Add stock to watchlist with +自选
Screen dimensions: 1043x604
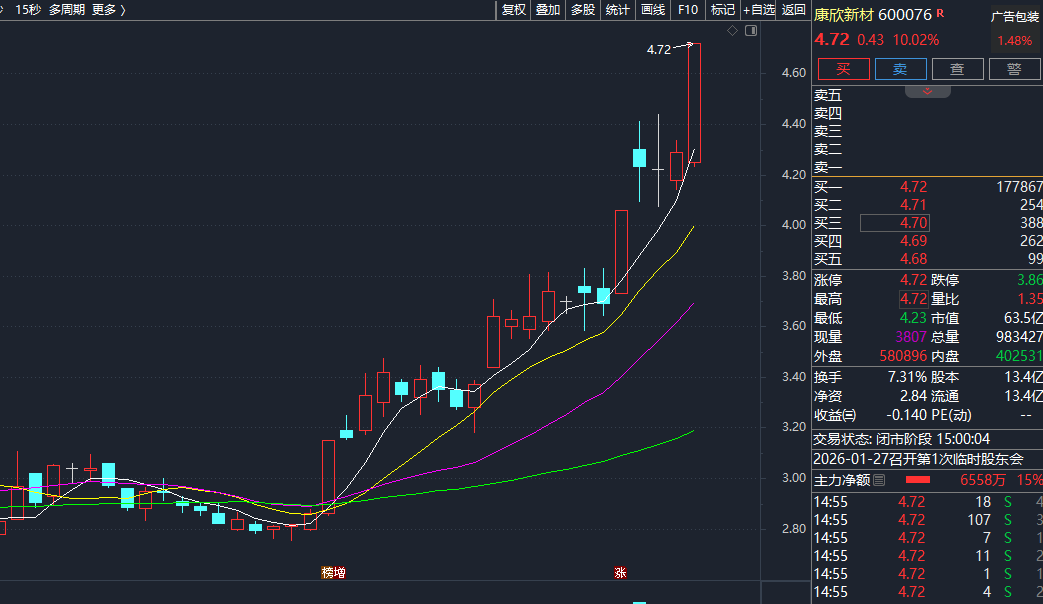(x=758, y=10)
